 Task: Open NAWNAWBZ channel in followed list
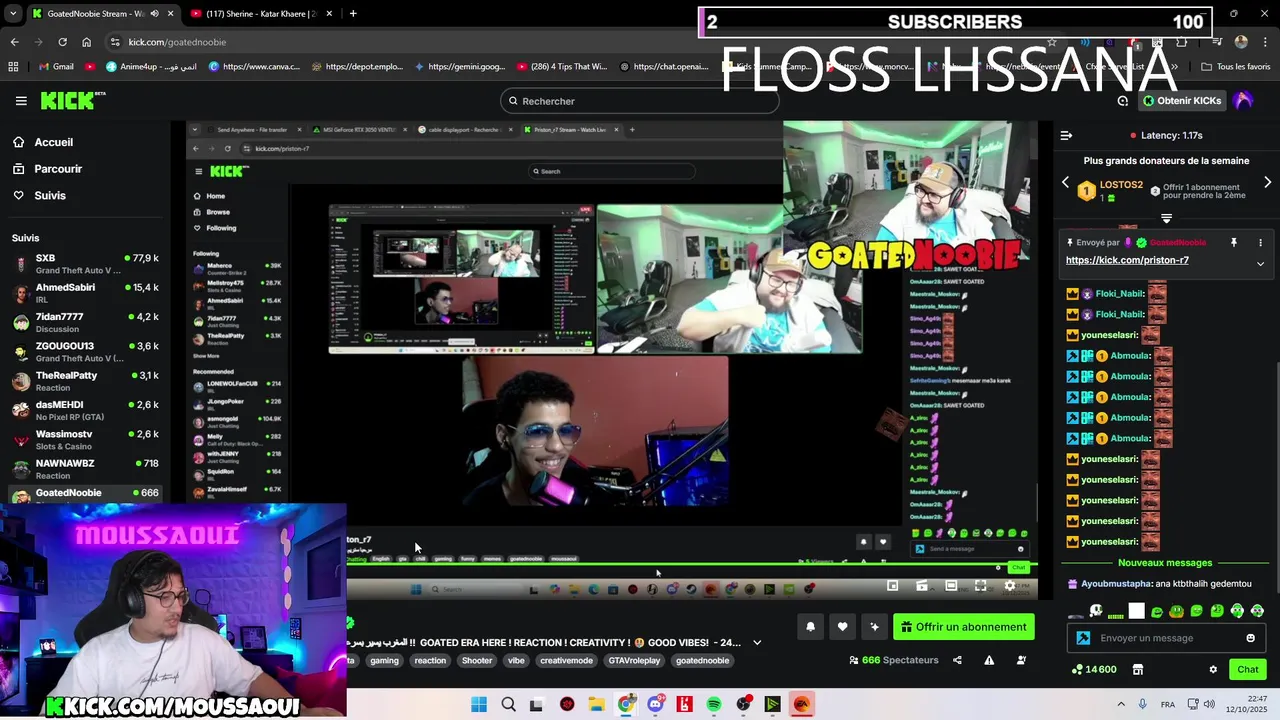[85, 469]
